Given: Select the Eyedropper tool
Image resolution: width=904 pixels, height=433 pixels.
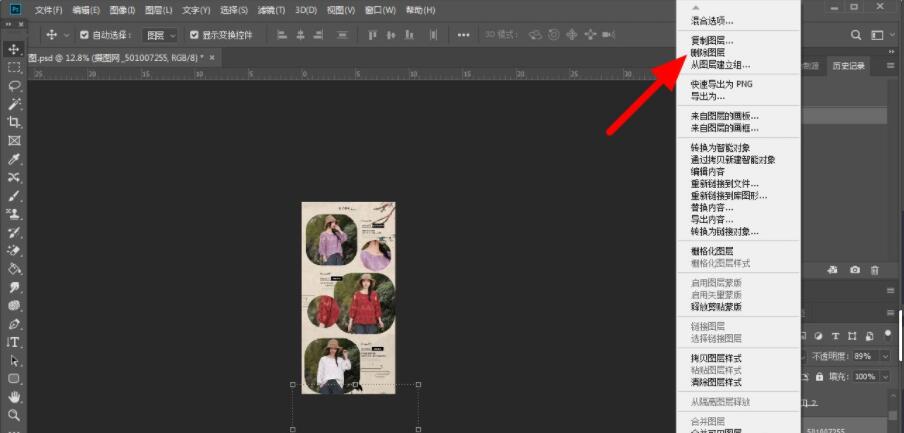Looking at the screenshot, I should click(x=14, y=159).
